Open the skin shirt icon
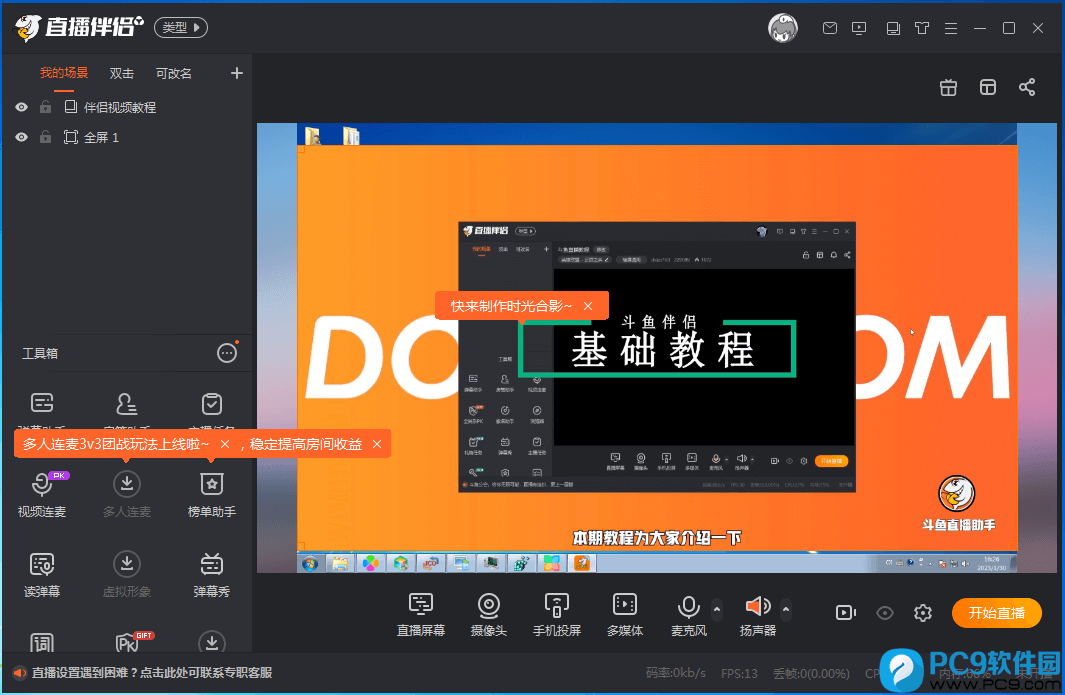The height and width of the screenshot is (695, 1065). pyautogui.click(x=922, y=28)
